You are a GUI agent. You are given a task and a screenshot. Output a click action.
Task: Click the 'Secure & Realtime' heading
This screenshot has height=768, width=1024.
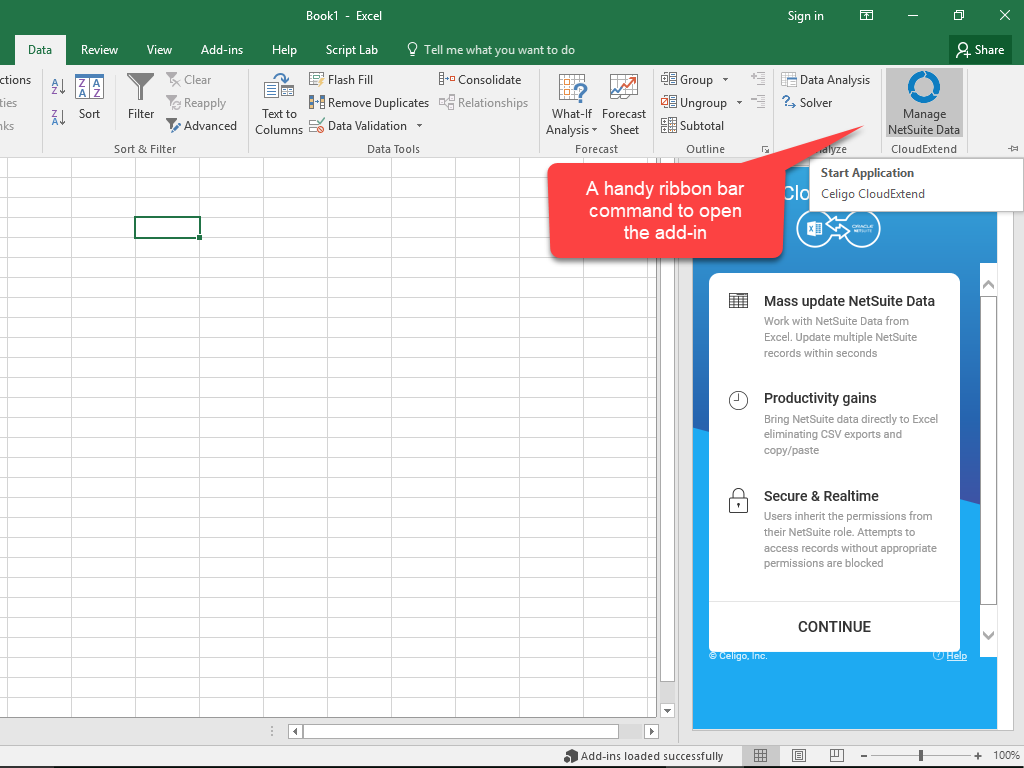pos(822,496)
